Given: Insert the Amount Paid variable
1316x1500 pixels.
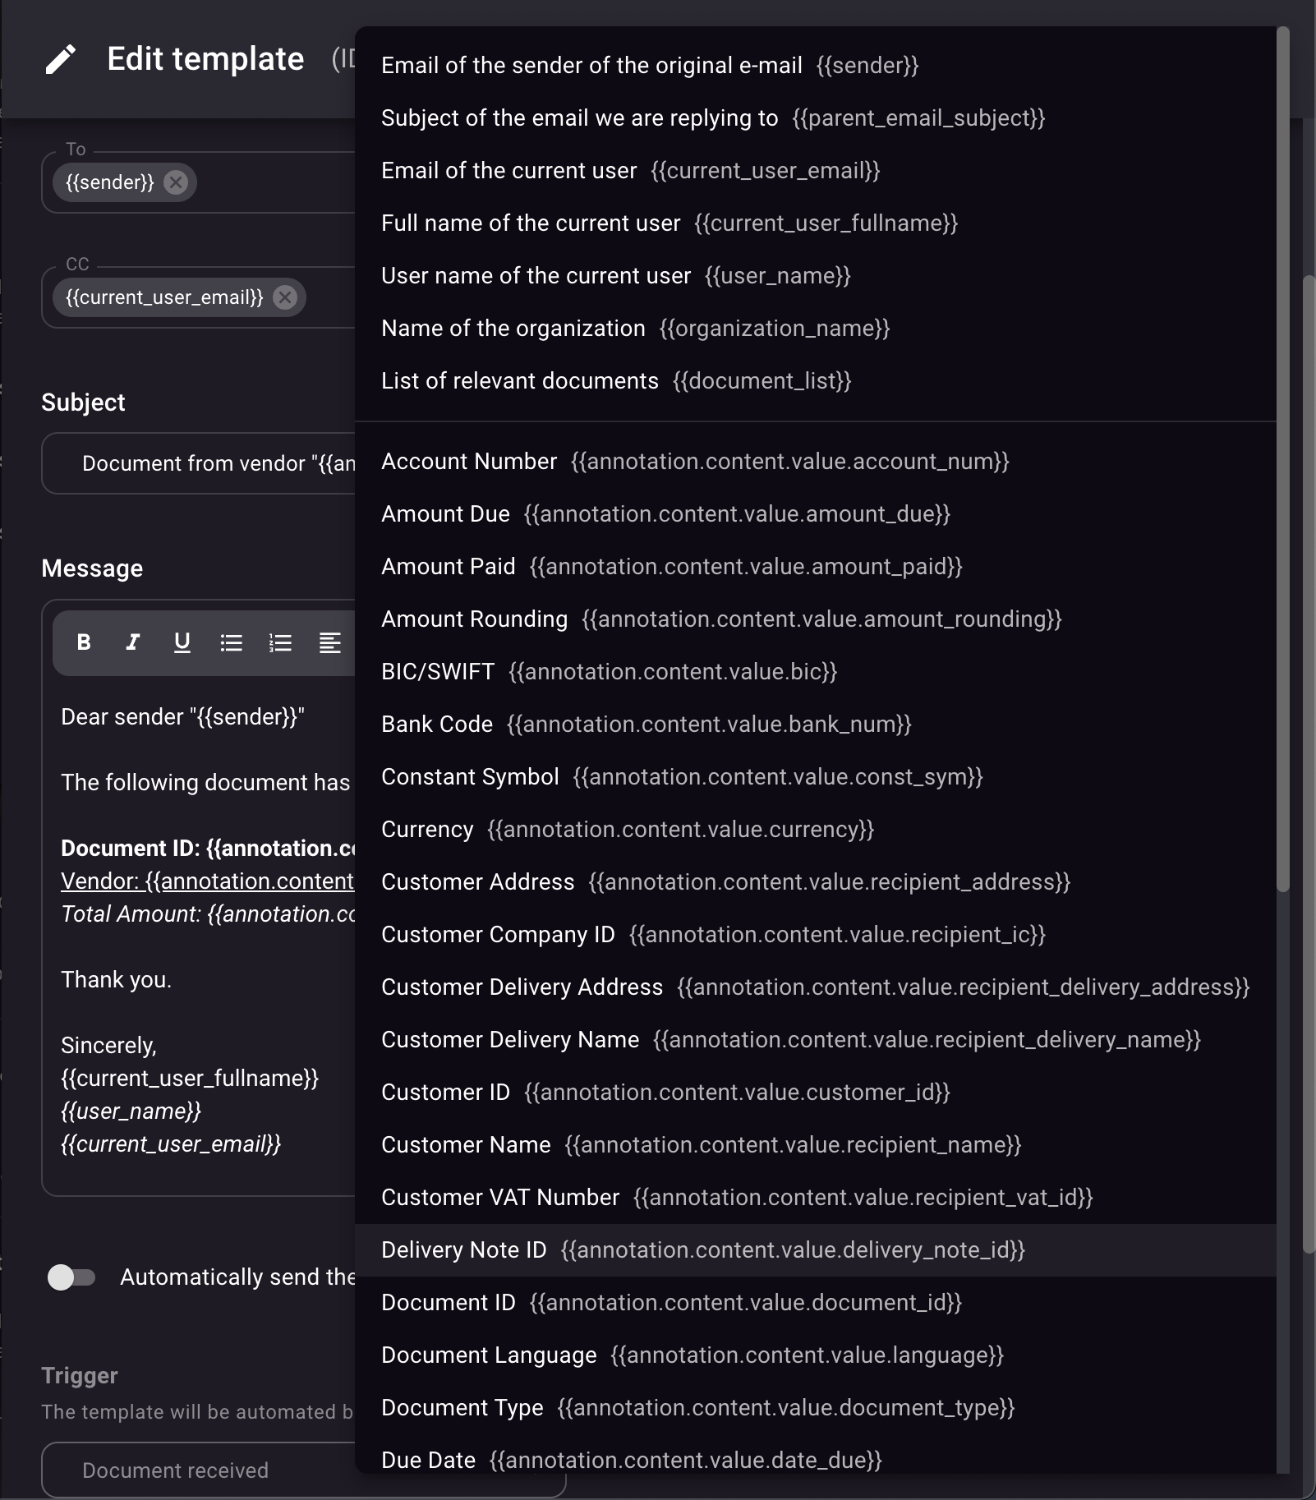Looking at the screenshot, I should point(815,566).
